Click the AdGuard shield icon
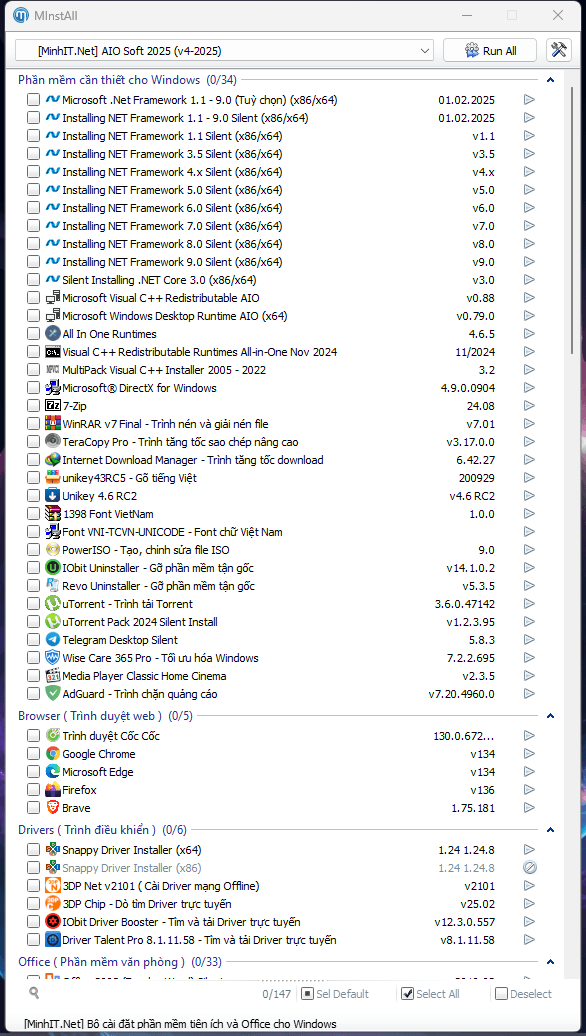The image size is (586, 1036). pyautogui.click(x=53, y=694)
